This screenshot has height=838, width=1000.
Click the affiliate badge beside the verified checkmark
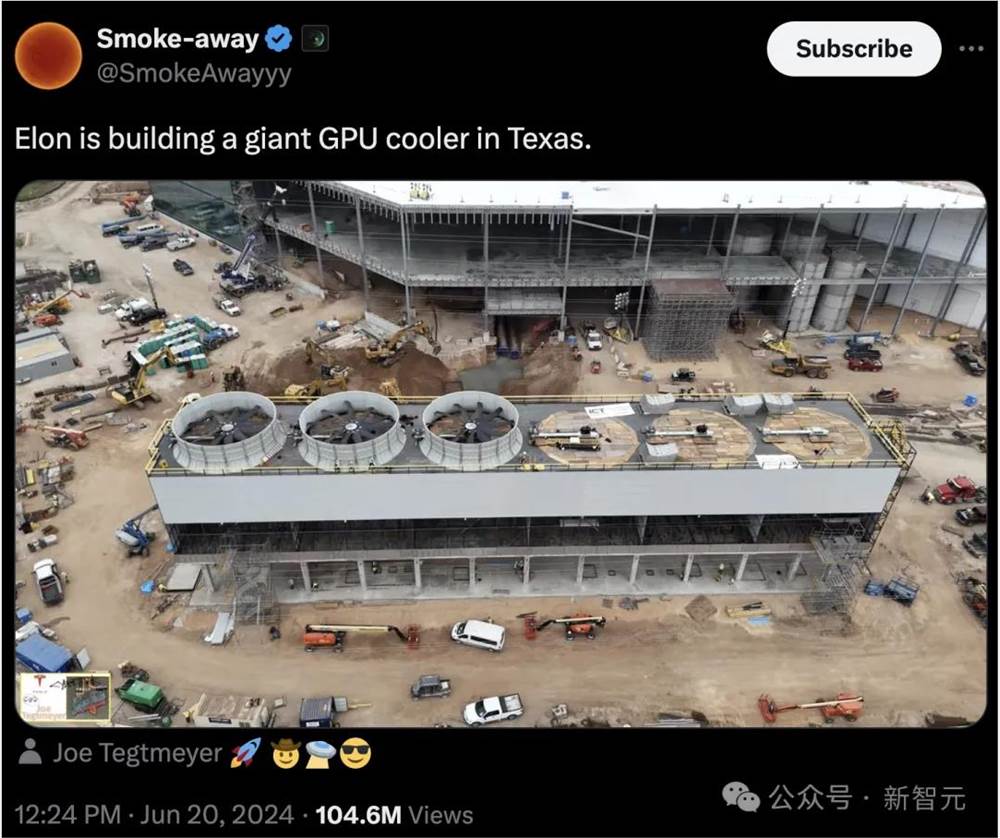(x=315, y=40)
